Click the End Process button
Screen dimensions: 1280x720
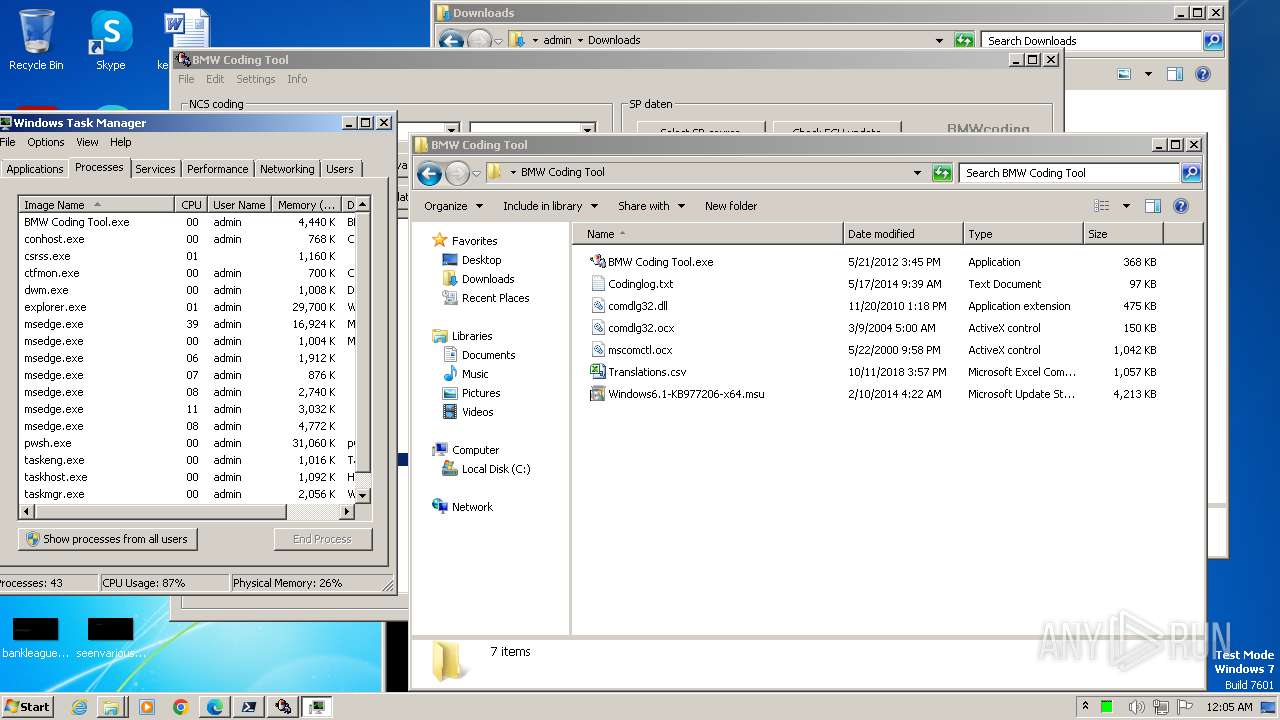(x=323, y=539)
